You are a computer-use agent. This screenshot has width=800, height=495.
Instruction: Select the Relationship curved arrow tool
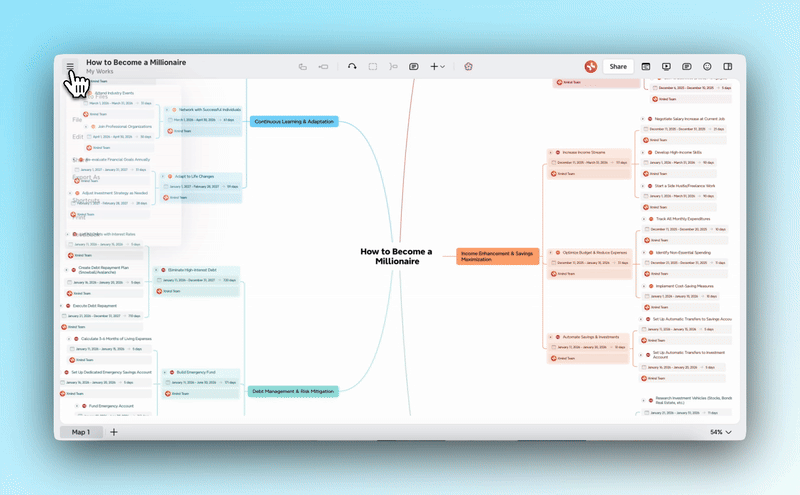(x=351, y=67)
